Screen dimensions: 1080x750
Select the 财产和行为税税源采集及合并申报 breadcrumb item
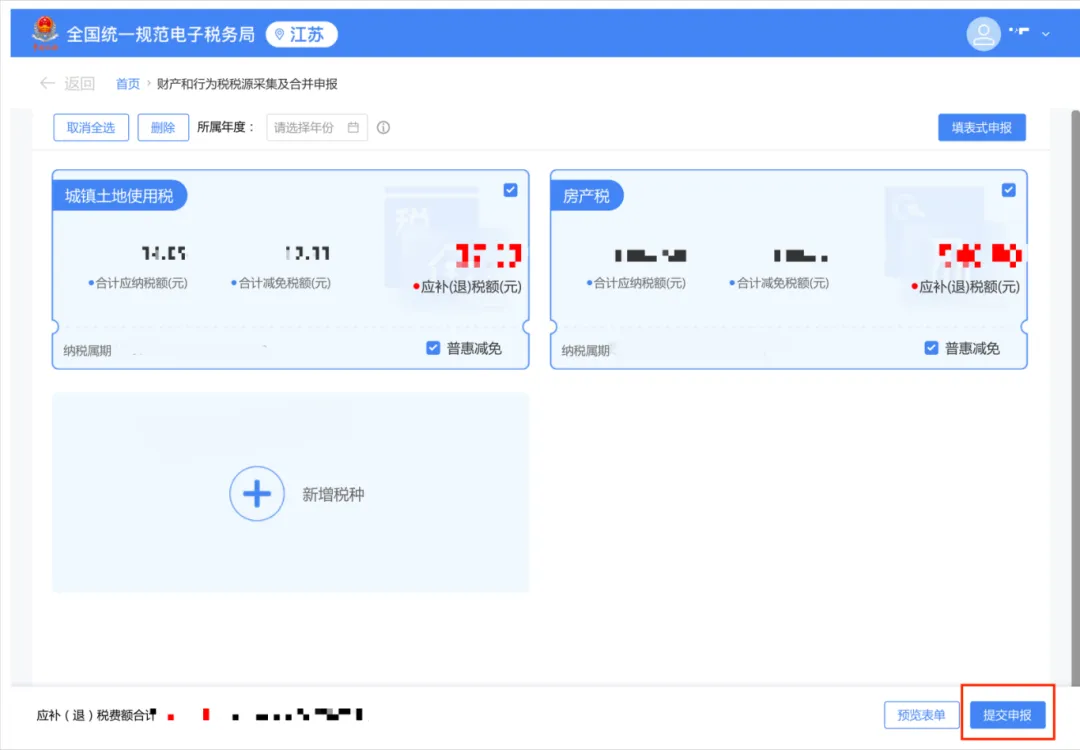point(246,83)
